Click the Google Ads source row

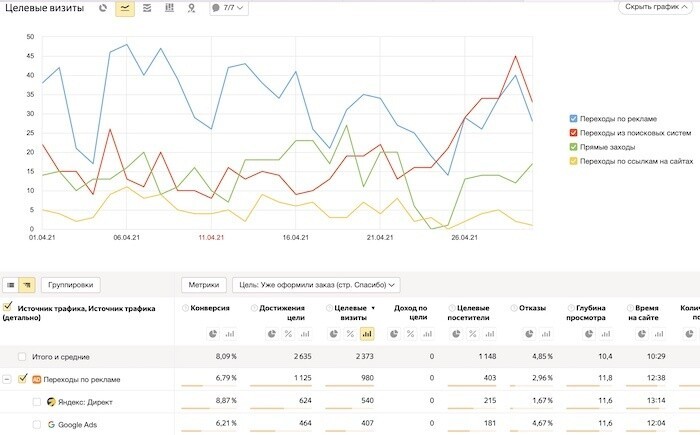tap(77, 425)
